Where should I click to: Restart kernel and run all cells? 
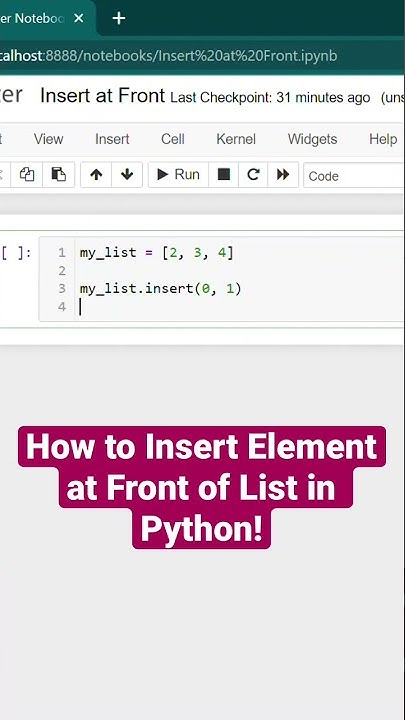[283, 174]
